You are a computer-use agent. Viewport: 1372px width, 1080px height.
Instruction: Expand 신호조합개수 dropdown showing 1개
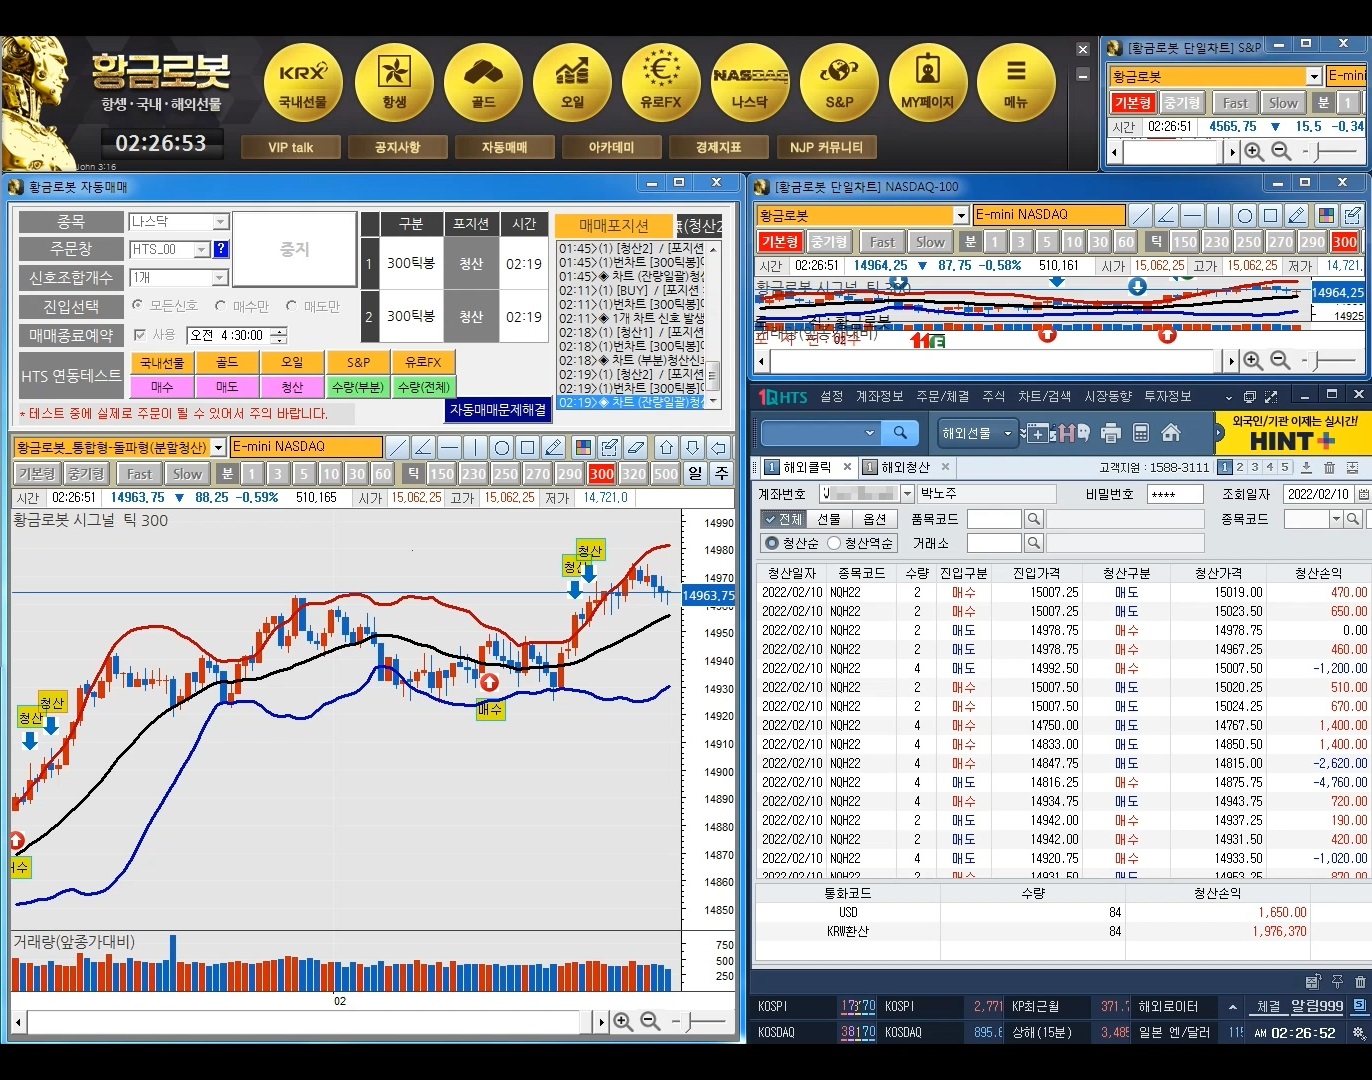pyautogui.click(x=221, y=277)
